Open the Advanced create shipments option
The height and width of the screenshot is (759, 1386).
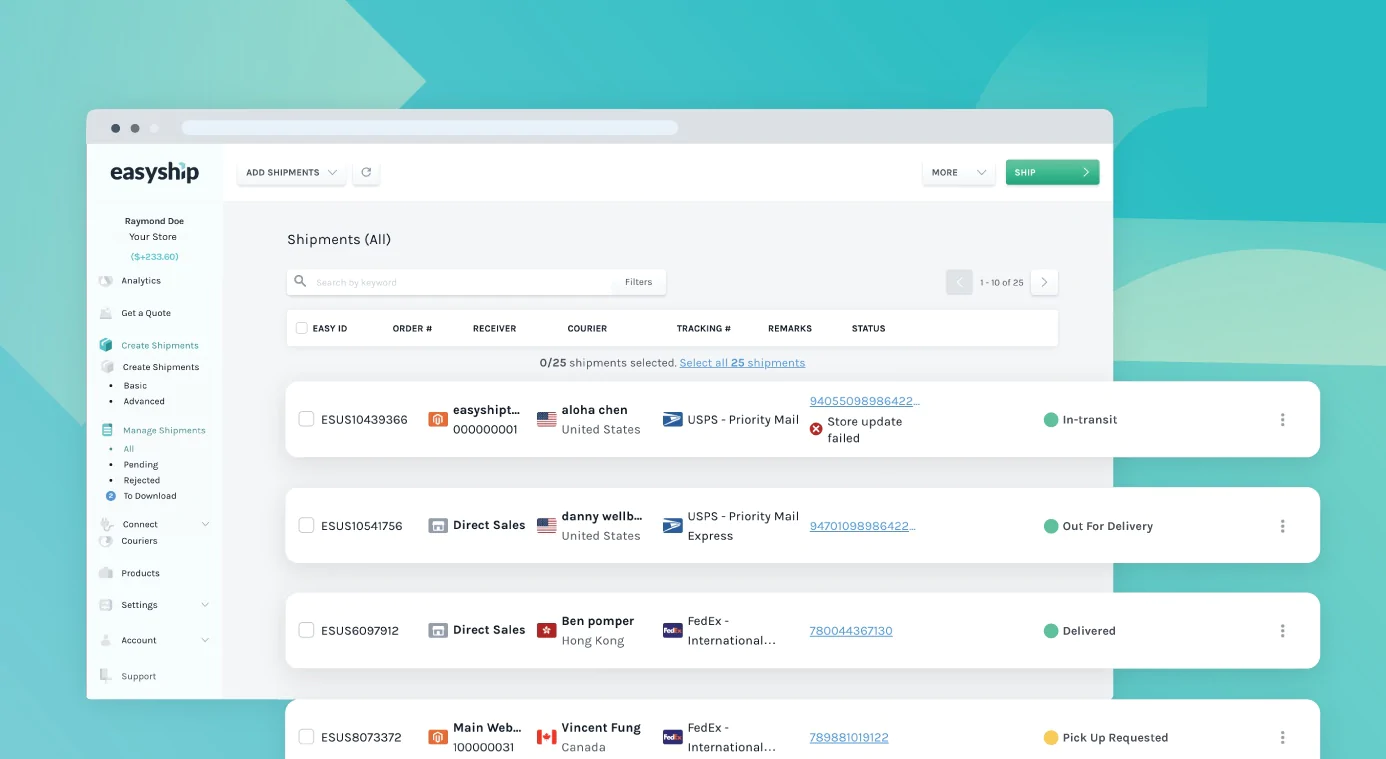(144, 401)
